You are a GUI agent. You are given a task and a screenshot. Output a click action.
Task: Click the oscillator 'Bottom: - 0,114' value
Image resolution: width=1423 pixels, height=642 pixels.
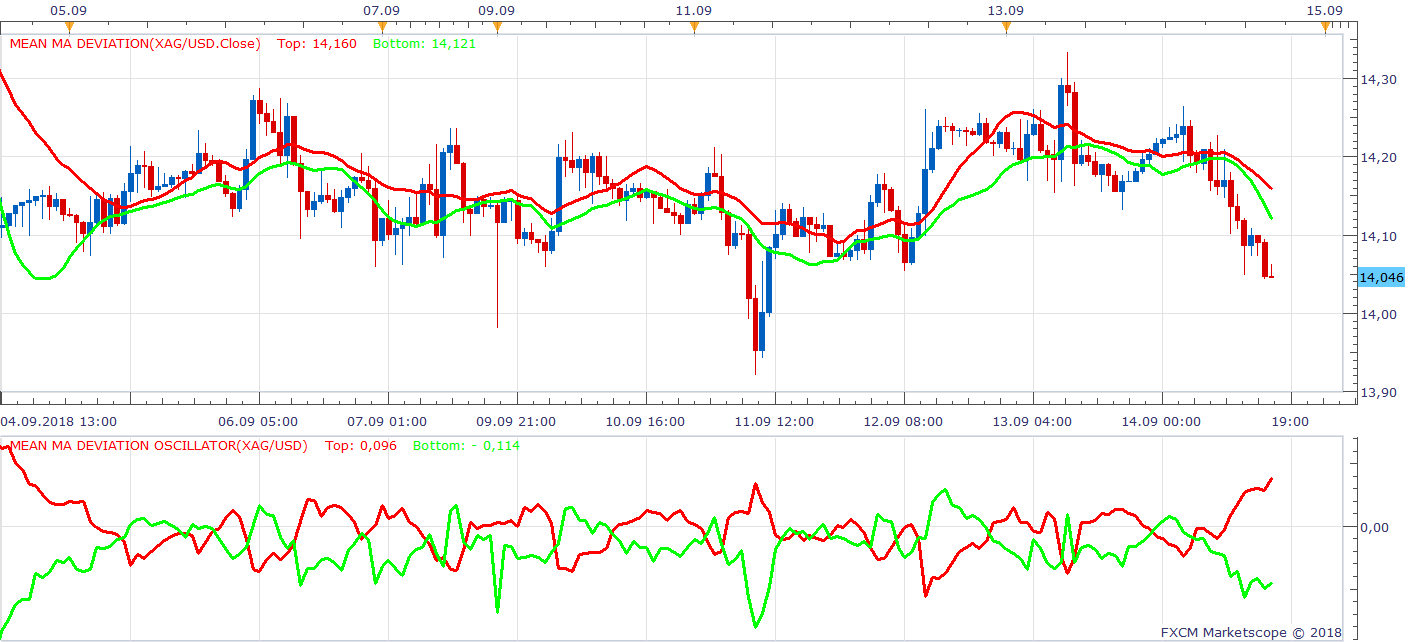[466, 445]
